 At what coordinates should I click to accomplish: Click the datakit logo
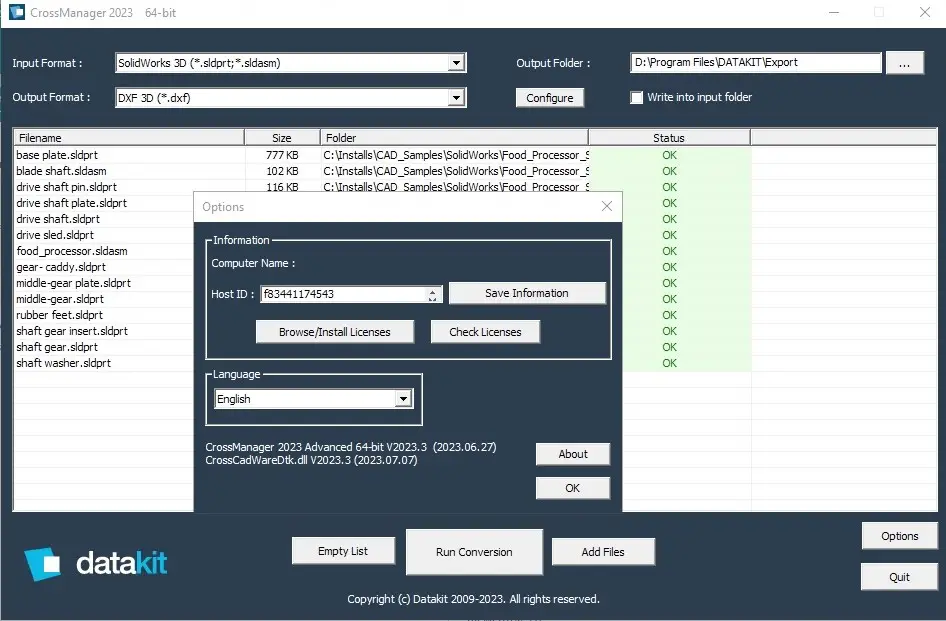pos(95,564)
